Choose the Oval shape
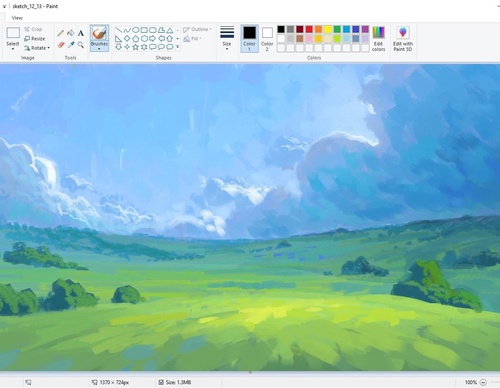Screen dimensions: 500x388 (x=135, y=30)
